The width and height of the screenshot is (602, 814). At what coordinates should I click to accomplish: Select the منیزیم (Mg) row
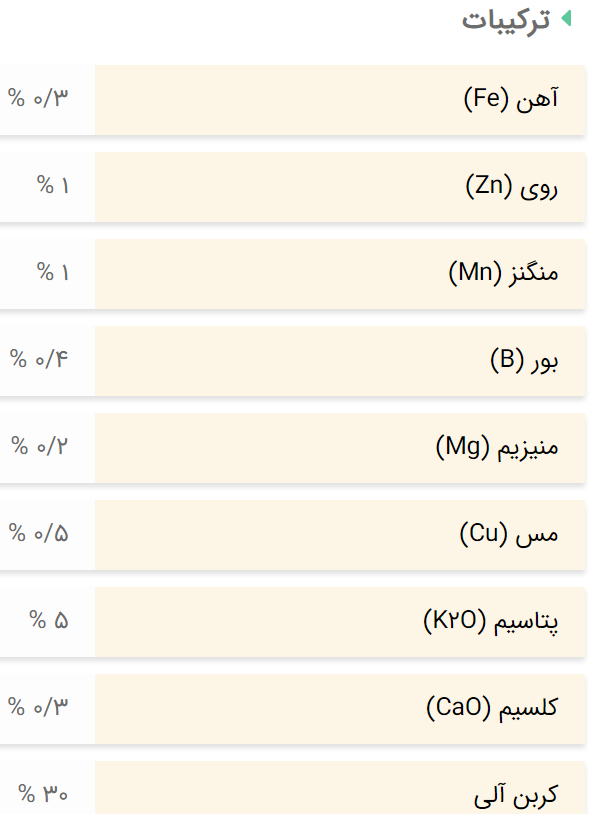coord(293,448)
